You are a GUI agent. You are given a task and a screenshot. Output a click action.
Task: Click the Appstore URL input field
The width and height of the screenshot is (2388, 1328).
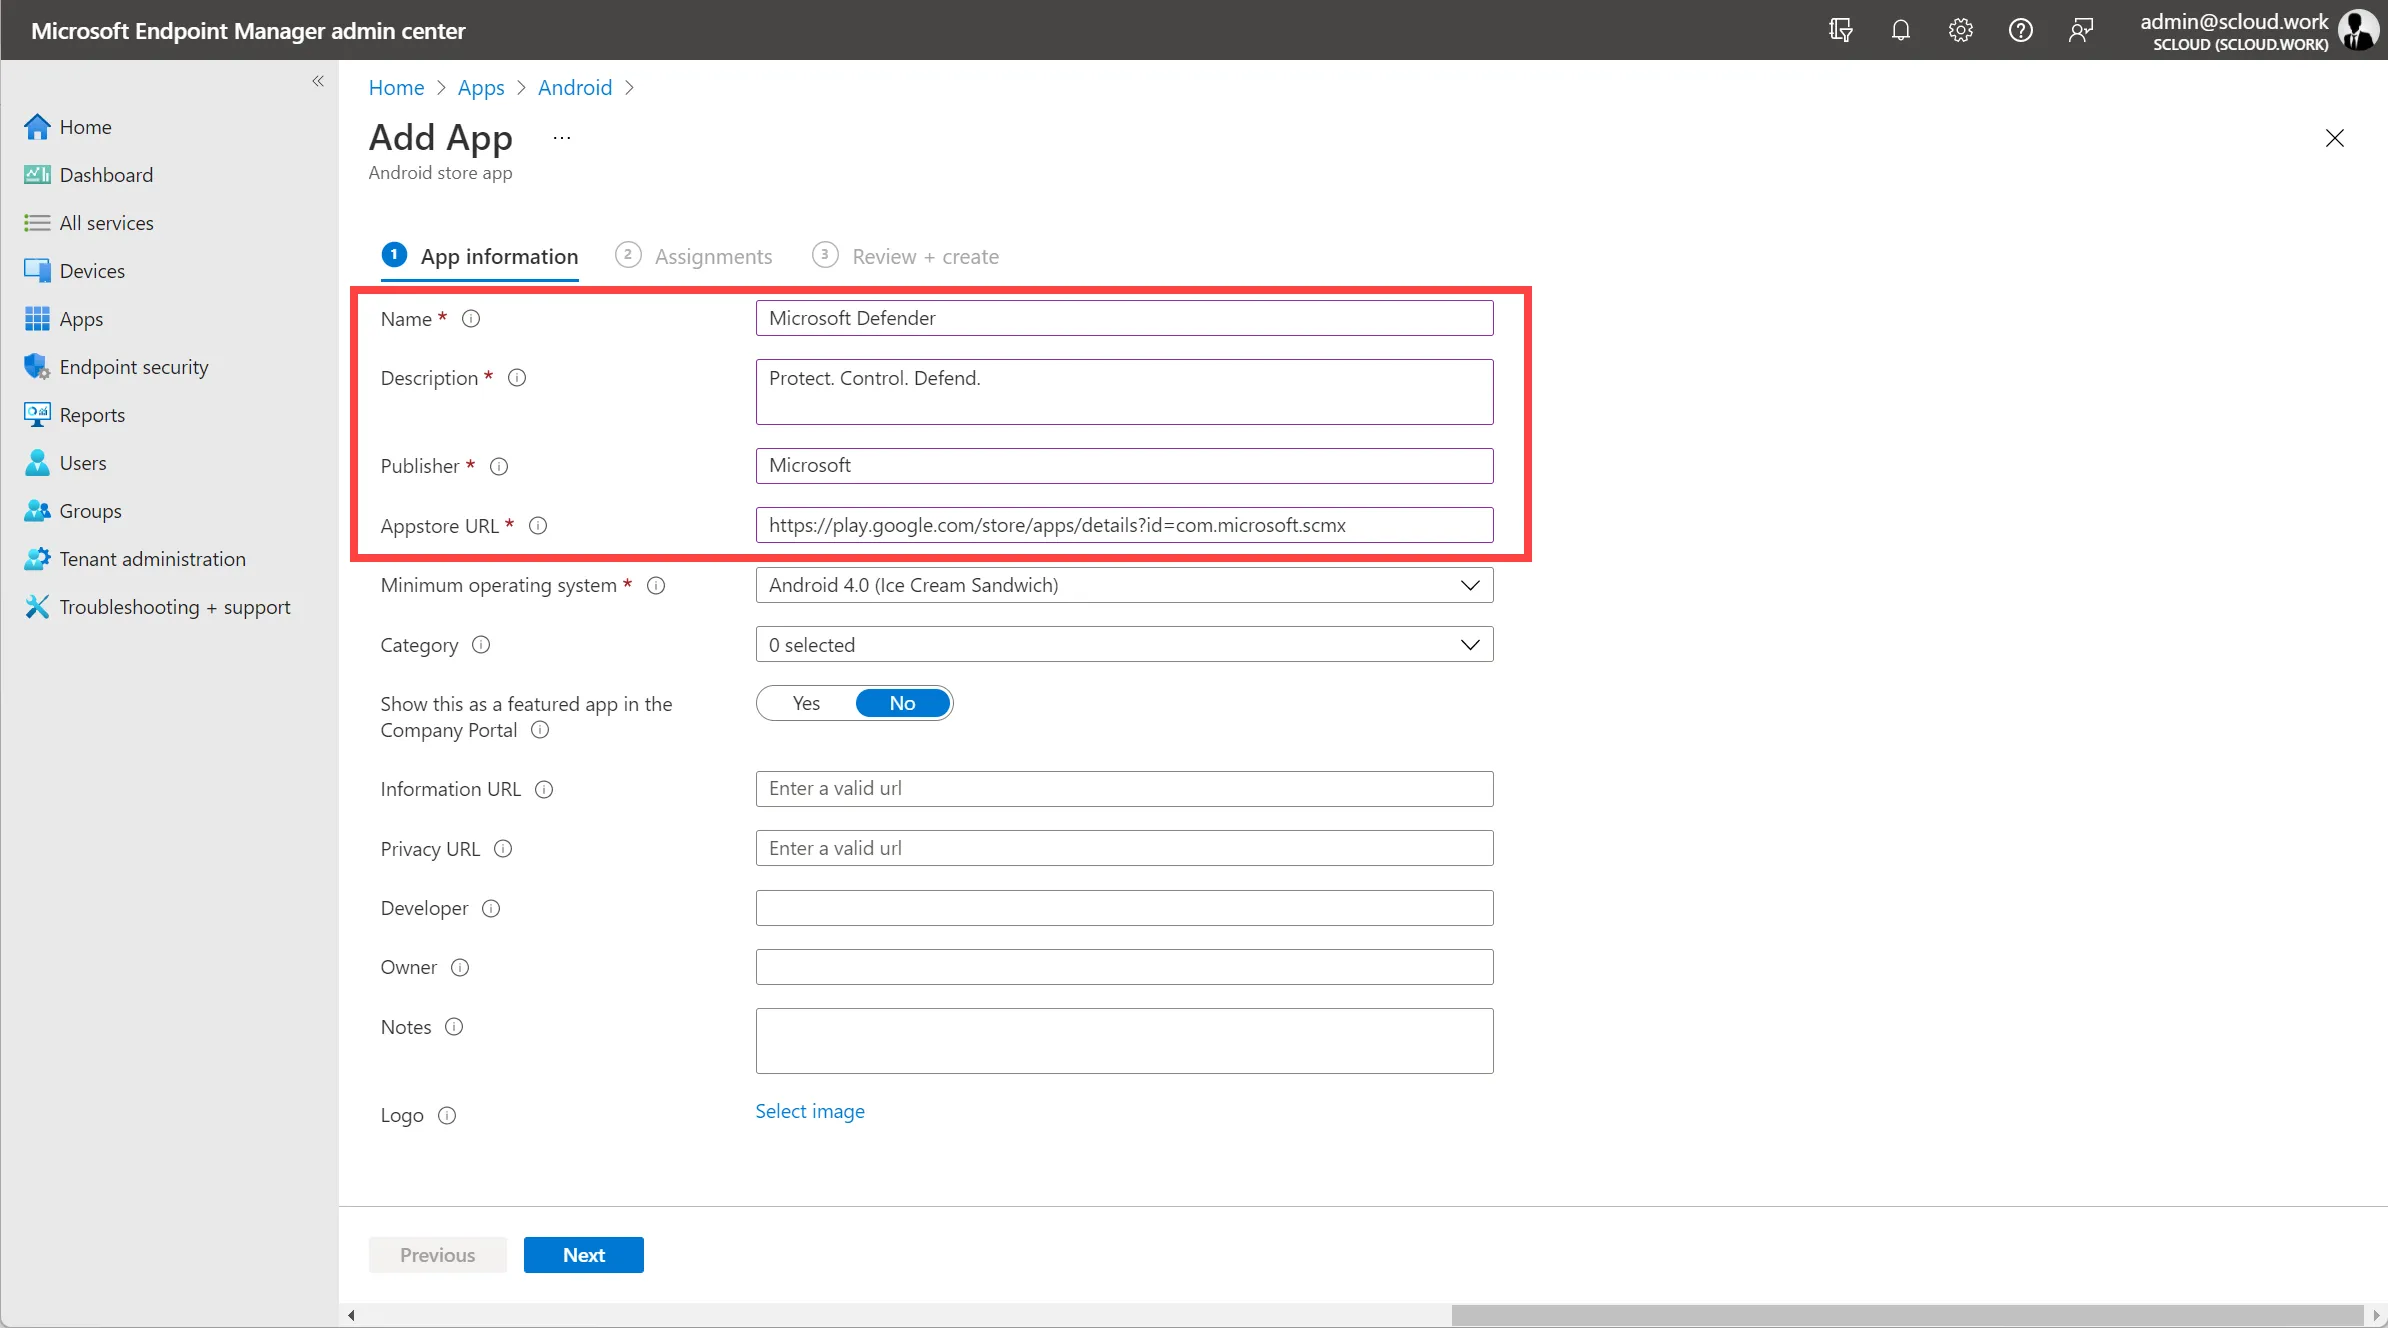coord(1124,525)
